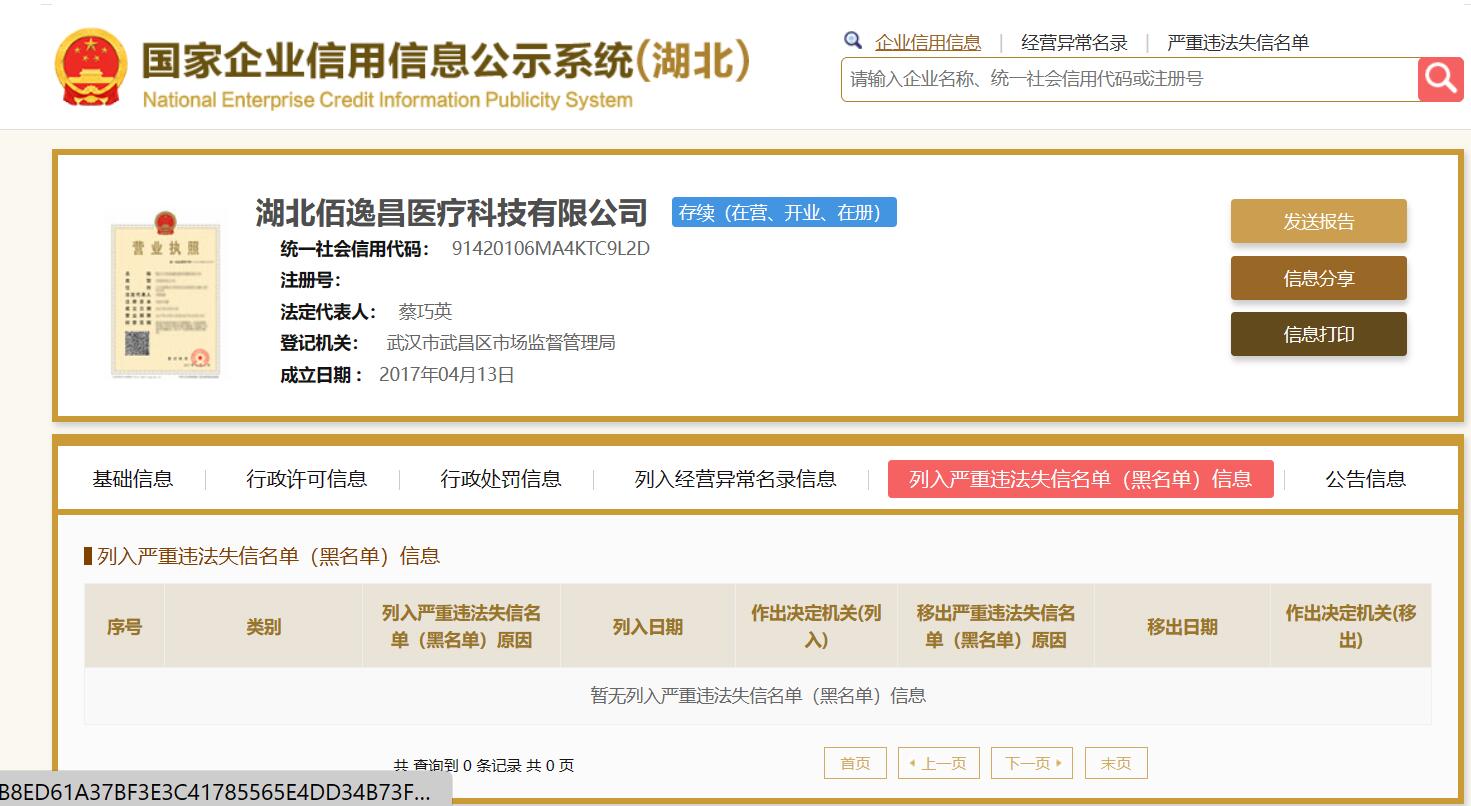Click the credit code 91420106MA4KTC9L2D
1471x806 pixels.
coord(551,249)
